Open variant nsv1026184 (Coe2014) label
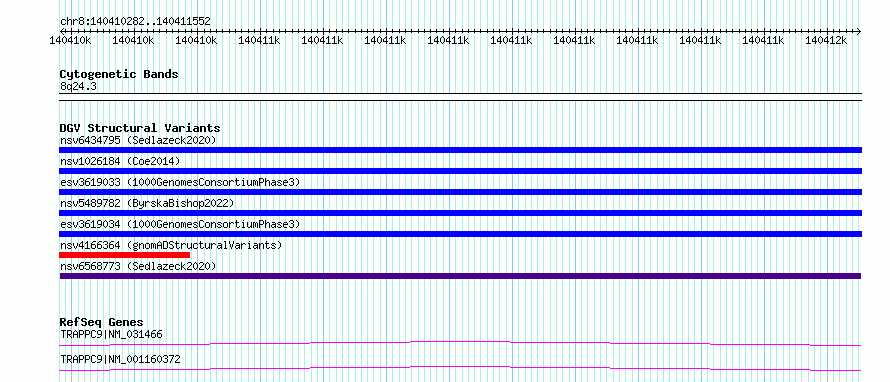890x382 pixels. (120, 161)
